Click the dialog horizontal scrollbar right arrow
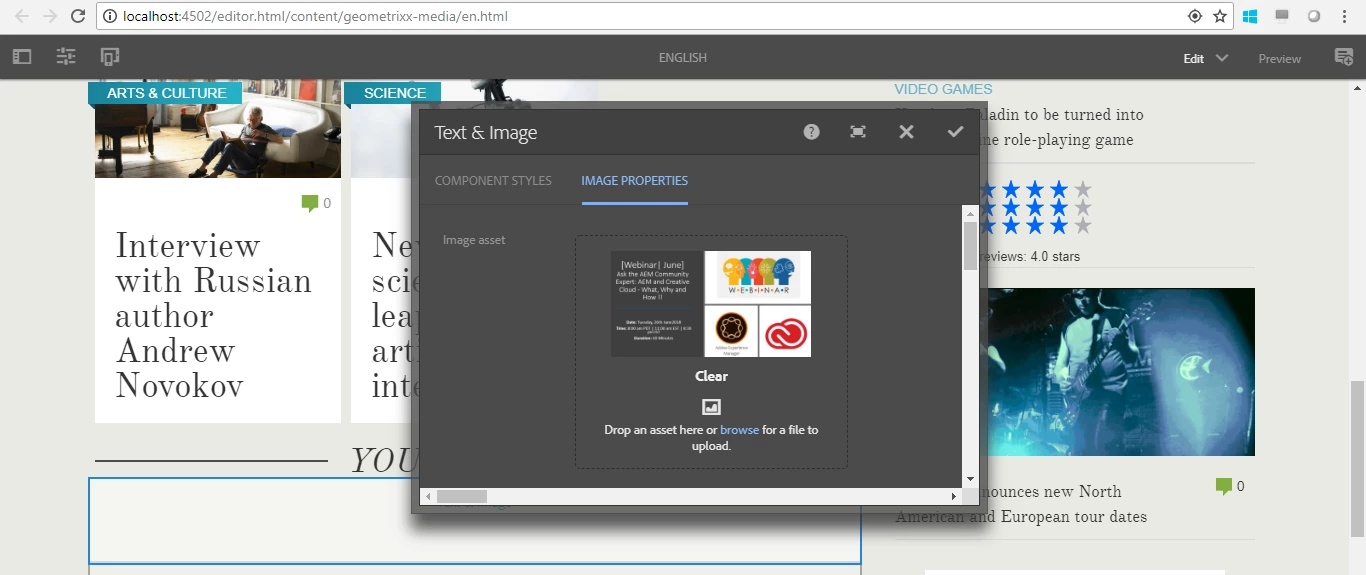Screen dimensions: 1366x575 click(954, 496)
